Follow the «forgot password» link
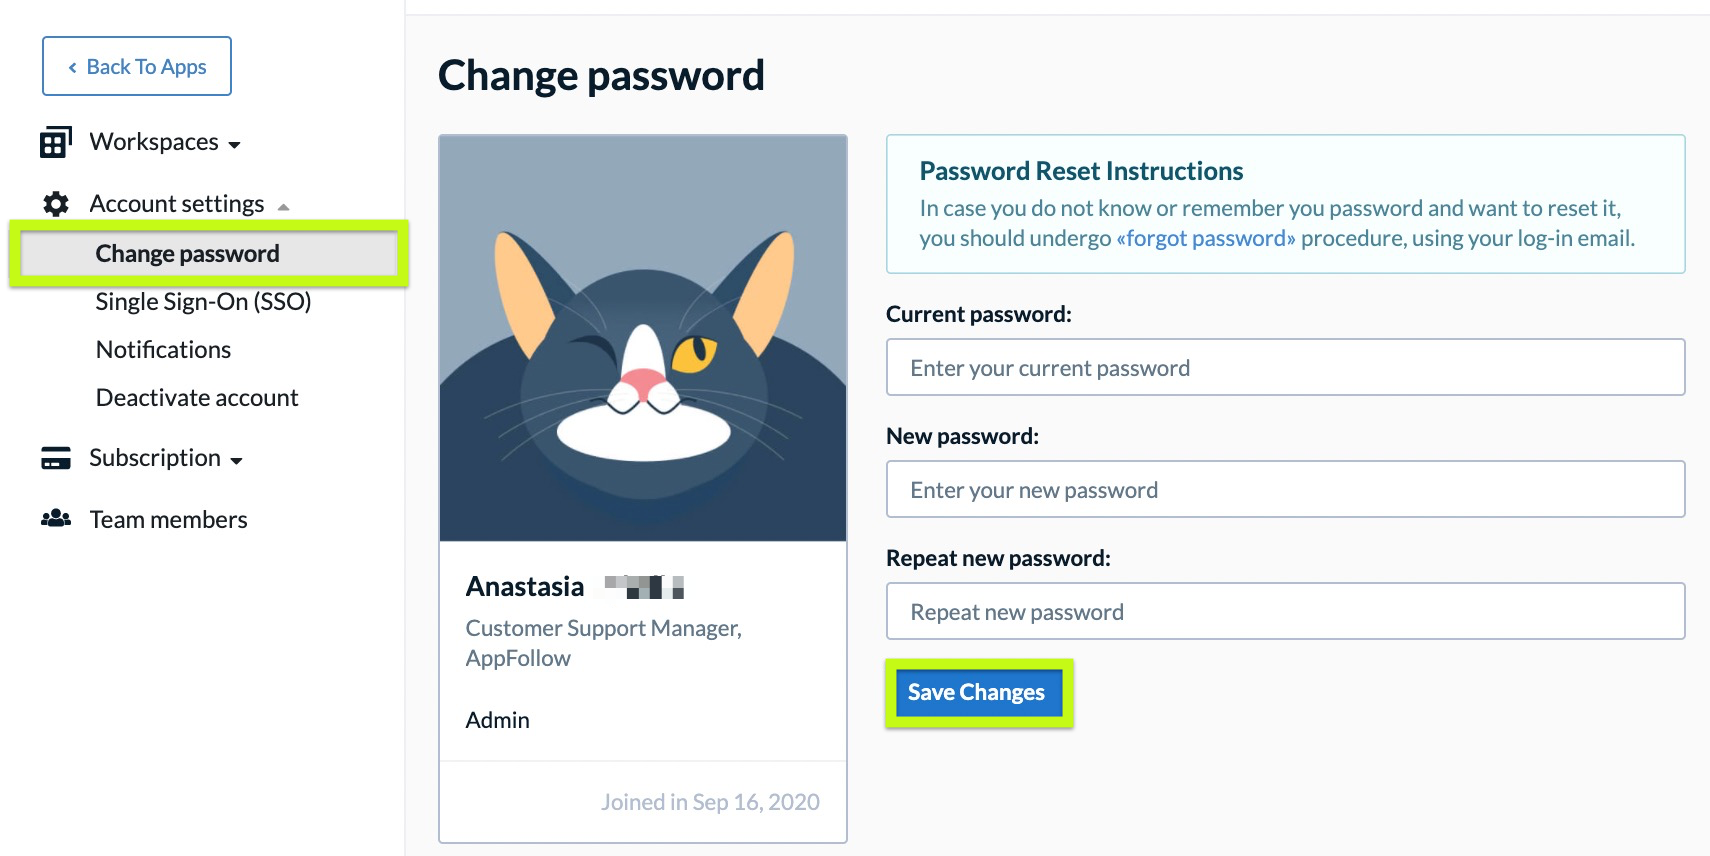Image resolution: width=1710 pixels, height=856 pixels. point(1206,238)
